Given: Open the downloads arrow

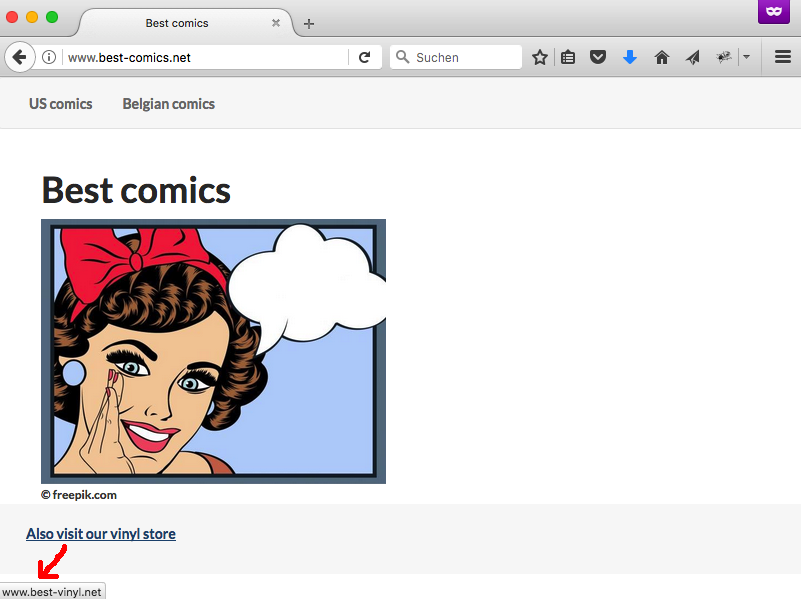Looking at the screenshot, I should (x=630, y=57).
